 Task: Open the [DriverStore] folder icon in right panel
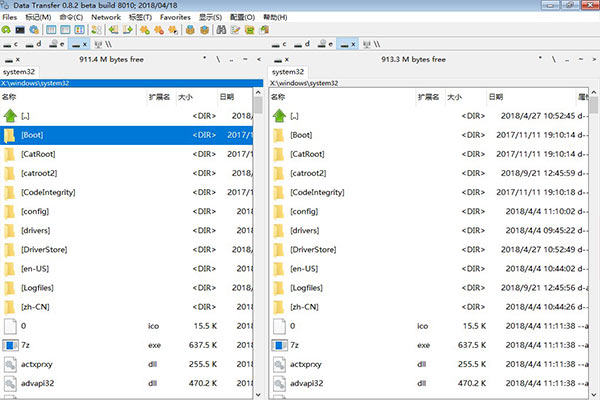point(276,249)
